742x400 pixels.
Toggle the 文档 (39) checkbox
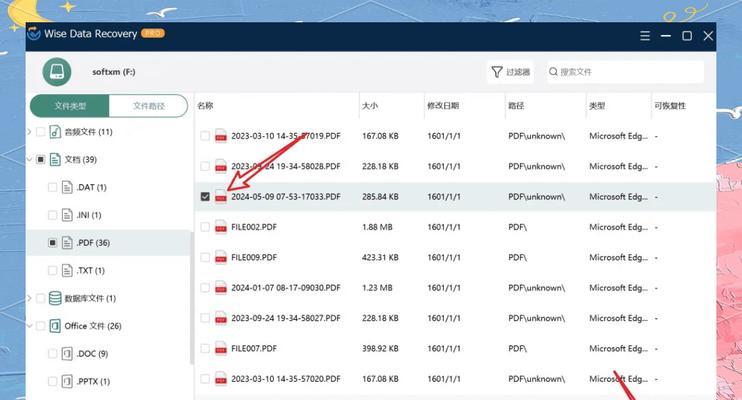41,160
